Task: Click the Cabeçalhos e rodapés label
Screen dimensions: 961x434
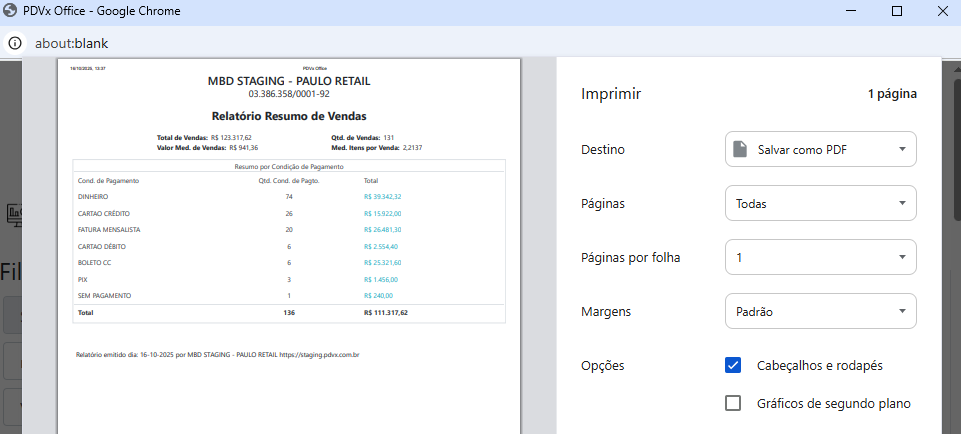Action: (x=820, y=365)
